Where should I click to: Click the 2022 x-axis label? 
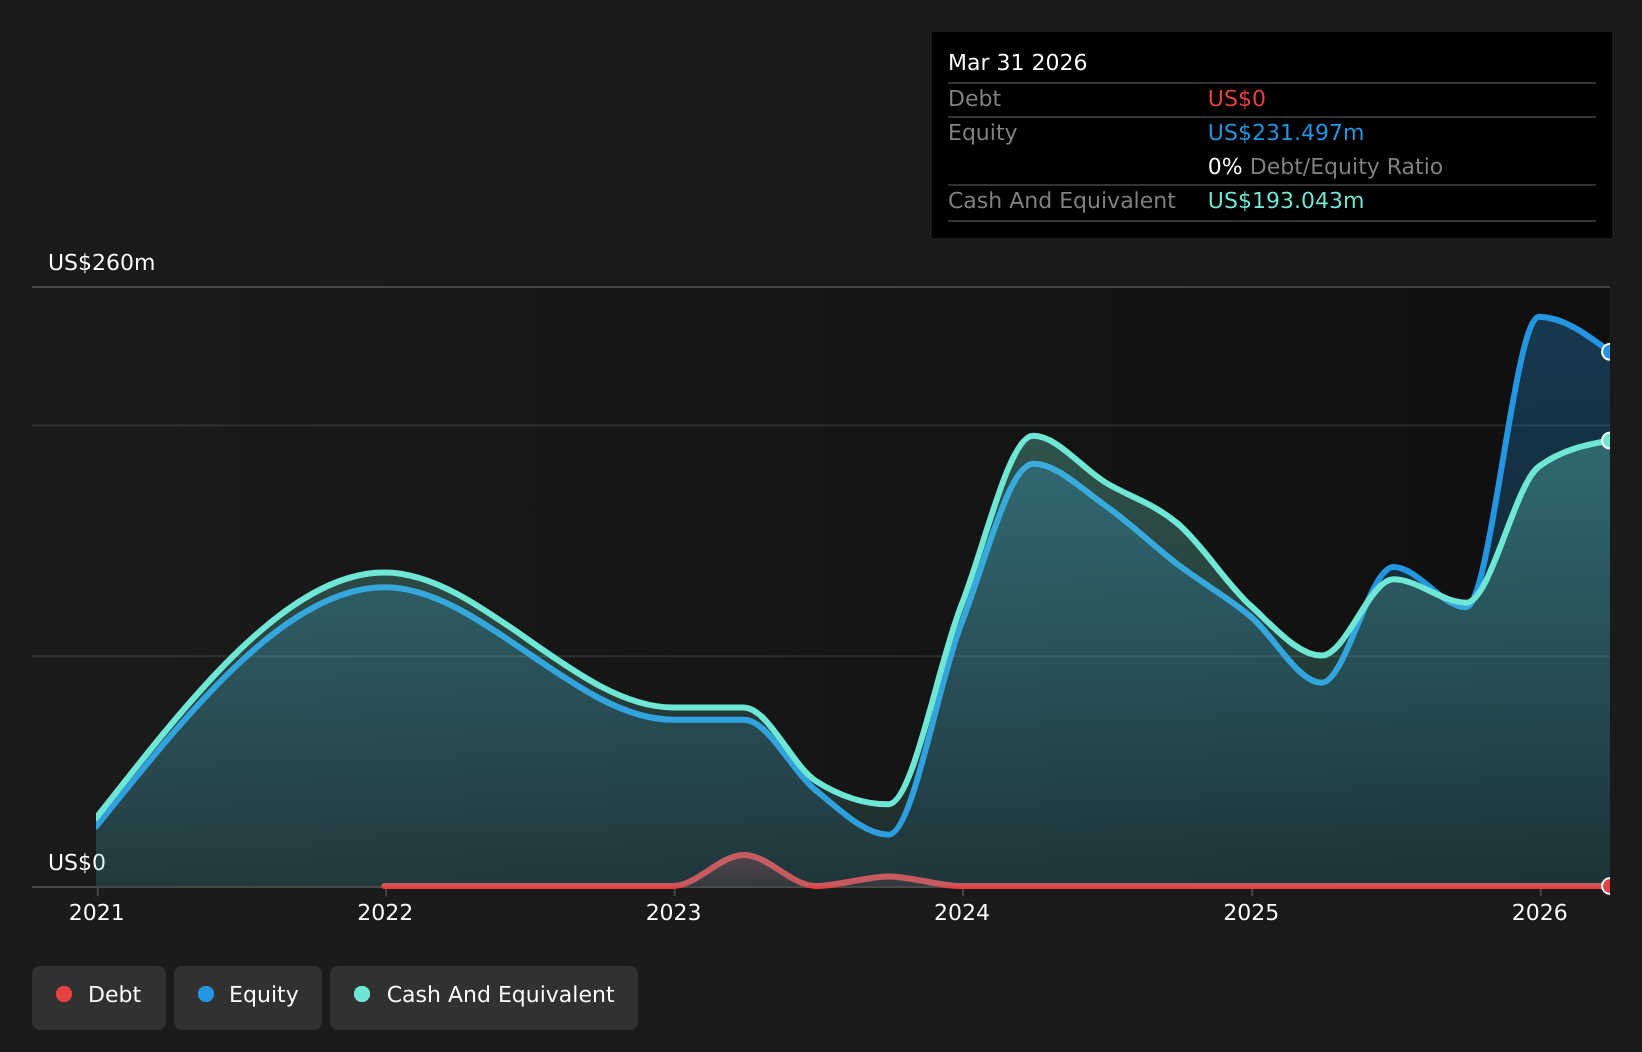point(385,912)
